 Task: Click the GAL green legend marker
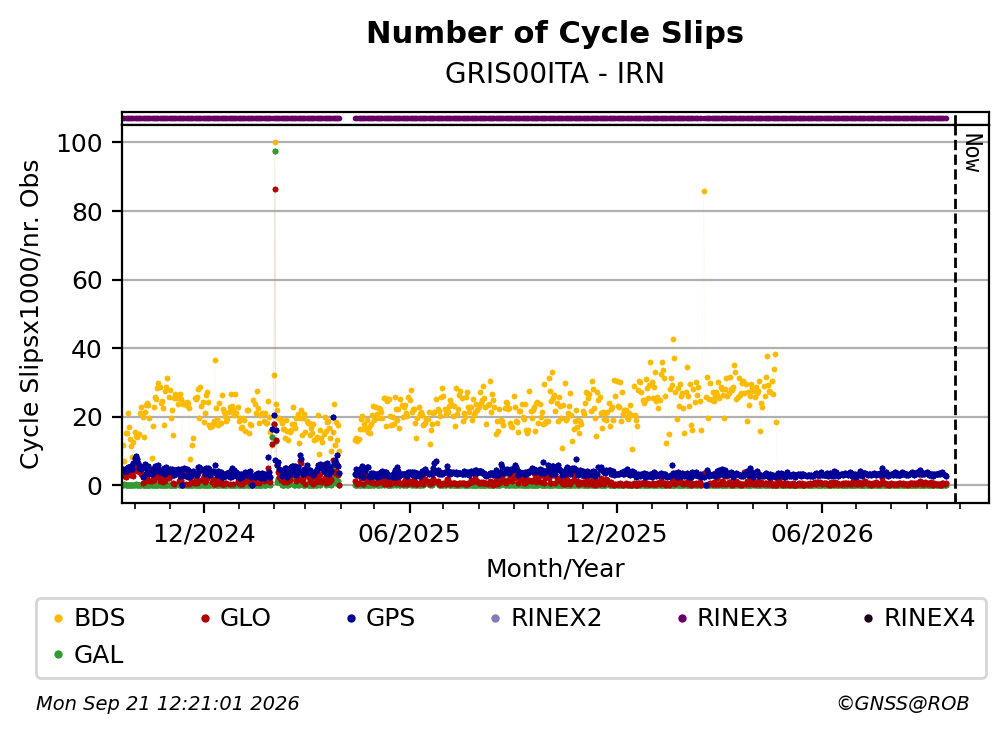[58, 655]
